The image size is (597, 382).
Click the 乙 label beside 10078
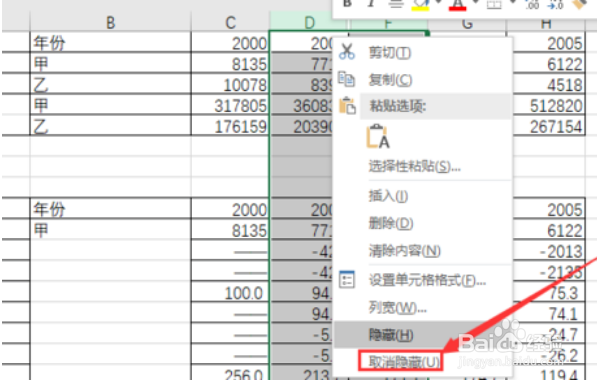41,85
